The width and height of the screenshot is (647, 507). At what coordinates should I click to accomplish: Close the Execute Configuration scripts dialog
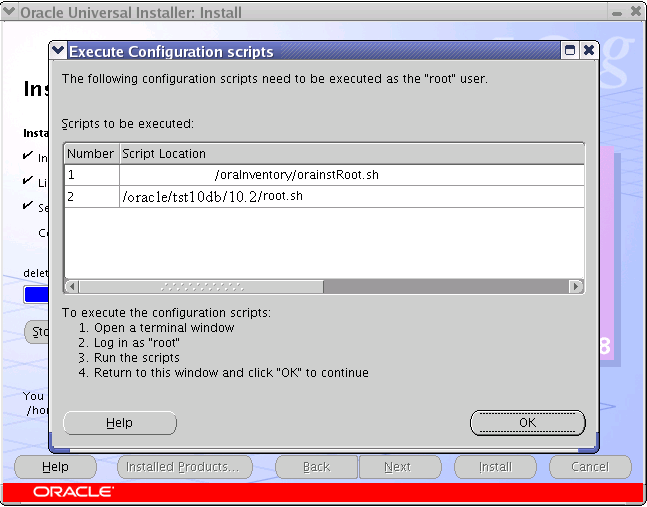589,50
